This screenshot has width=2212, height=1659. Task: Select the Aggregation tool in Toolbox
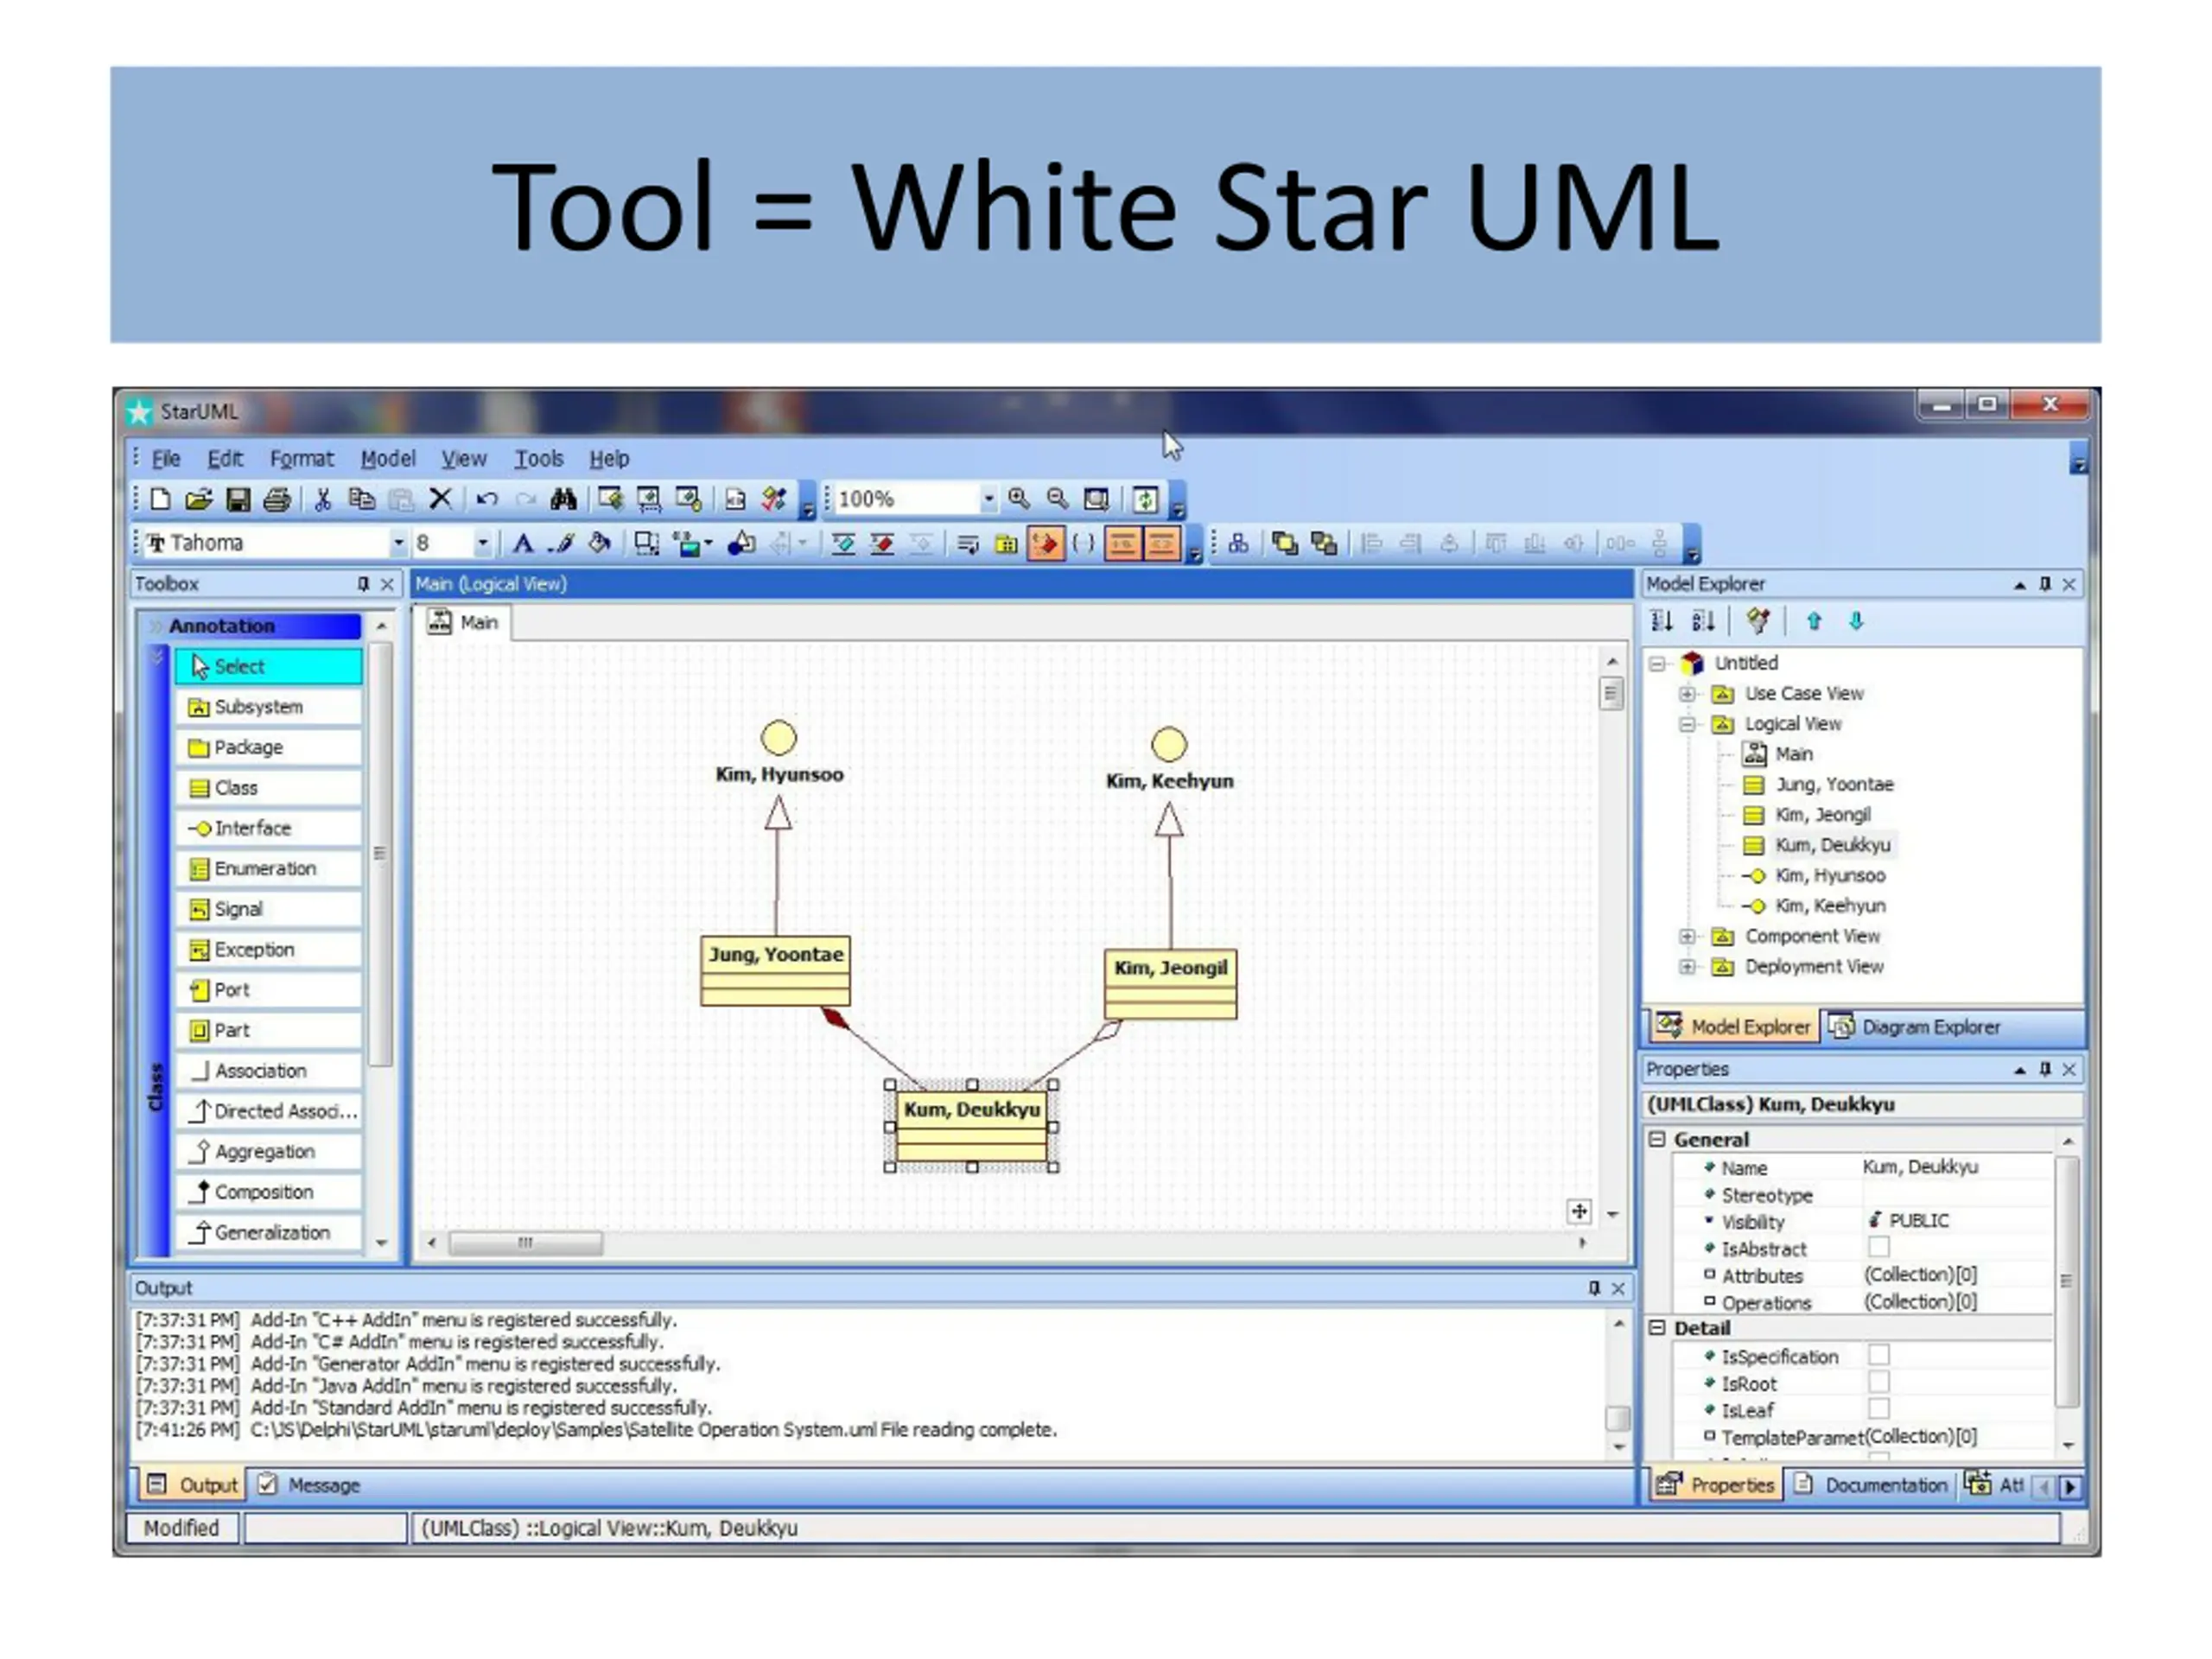pos(269,1151)
